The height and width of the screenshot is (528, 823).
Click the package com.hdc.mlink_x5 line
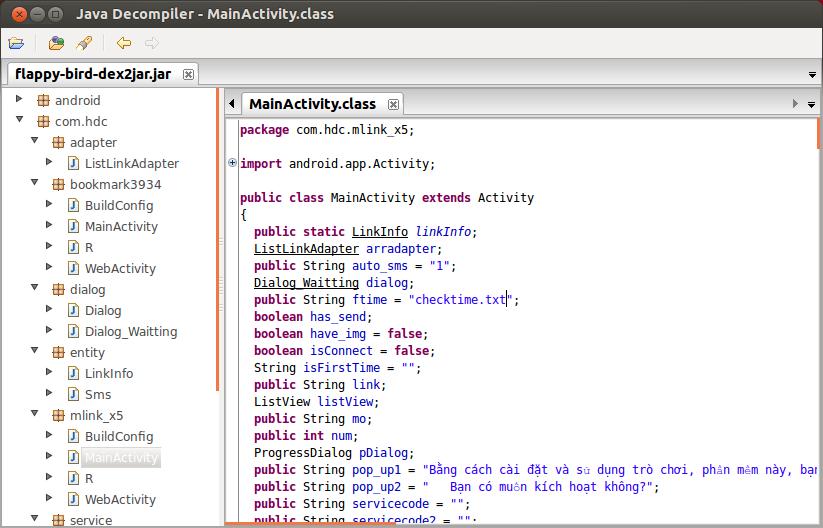click(x=327, y=130)
